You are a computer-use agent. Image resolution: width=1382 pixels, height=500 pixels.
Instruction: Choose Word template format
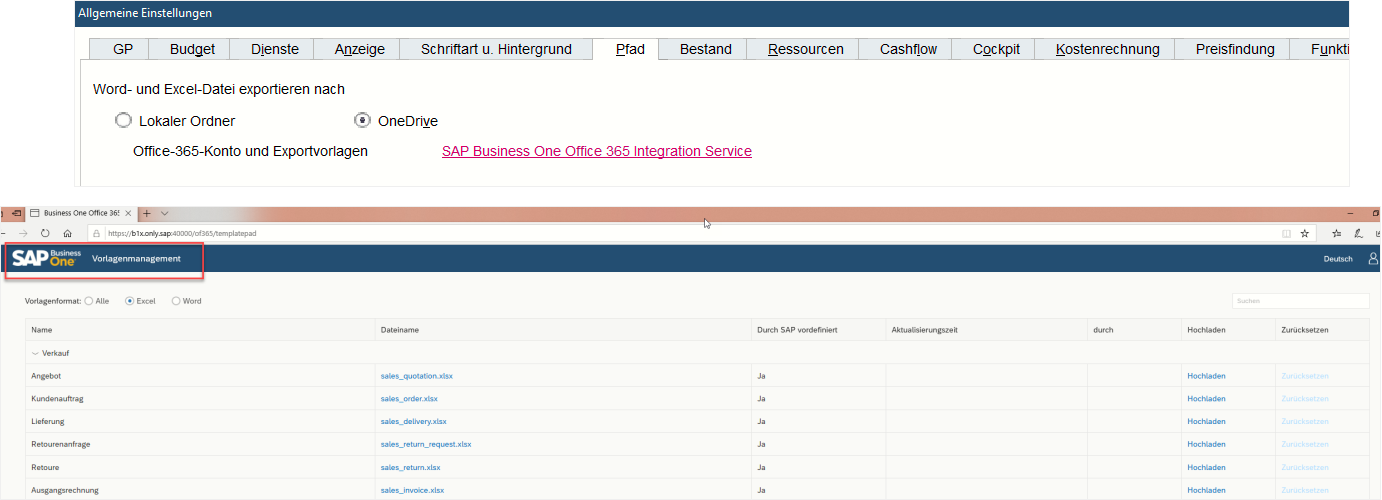click(x=177, y=300)
